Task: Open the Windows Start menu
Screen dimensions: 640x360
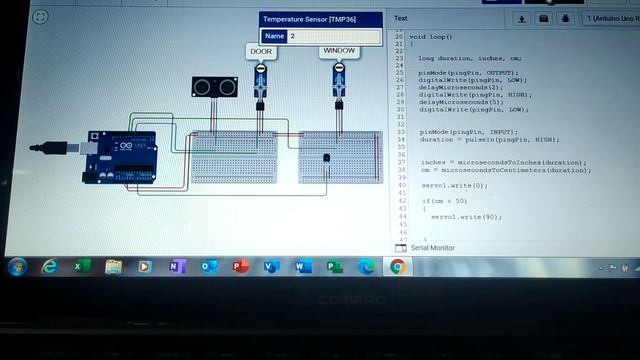Action: (17, 267)
